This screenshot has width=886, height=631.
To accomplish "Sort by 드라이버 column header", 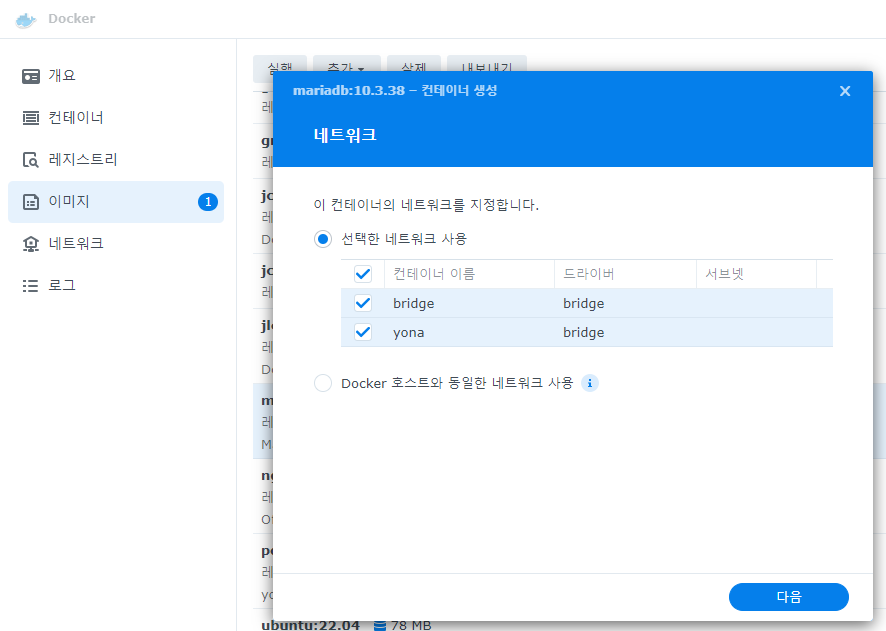I will tap(626, 274).
